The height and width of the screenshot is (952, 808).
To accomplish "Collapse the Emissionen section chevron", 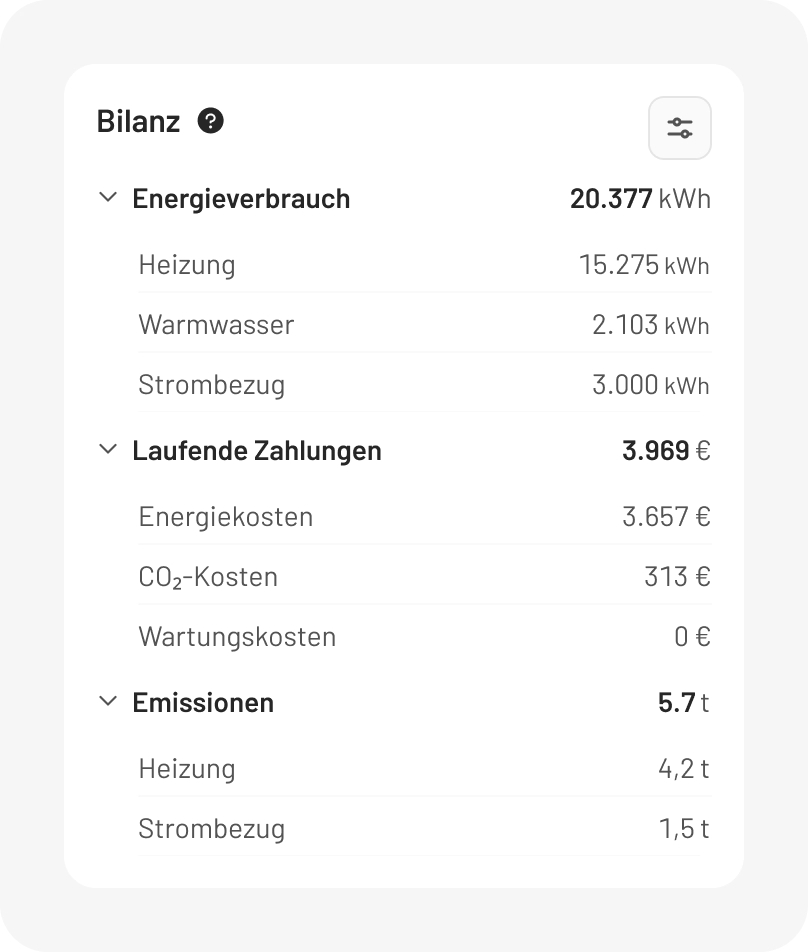I will click(108, 702).
